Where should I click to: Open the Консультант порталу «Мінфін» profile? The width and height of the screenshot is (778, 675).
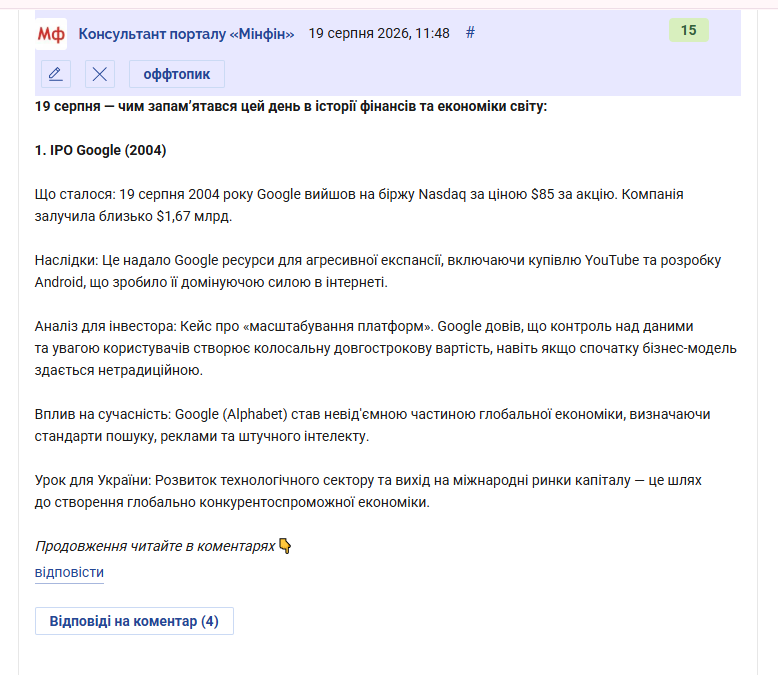(x=186, y=34)
